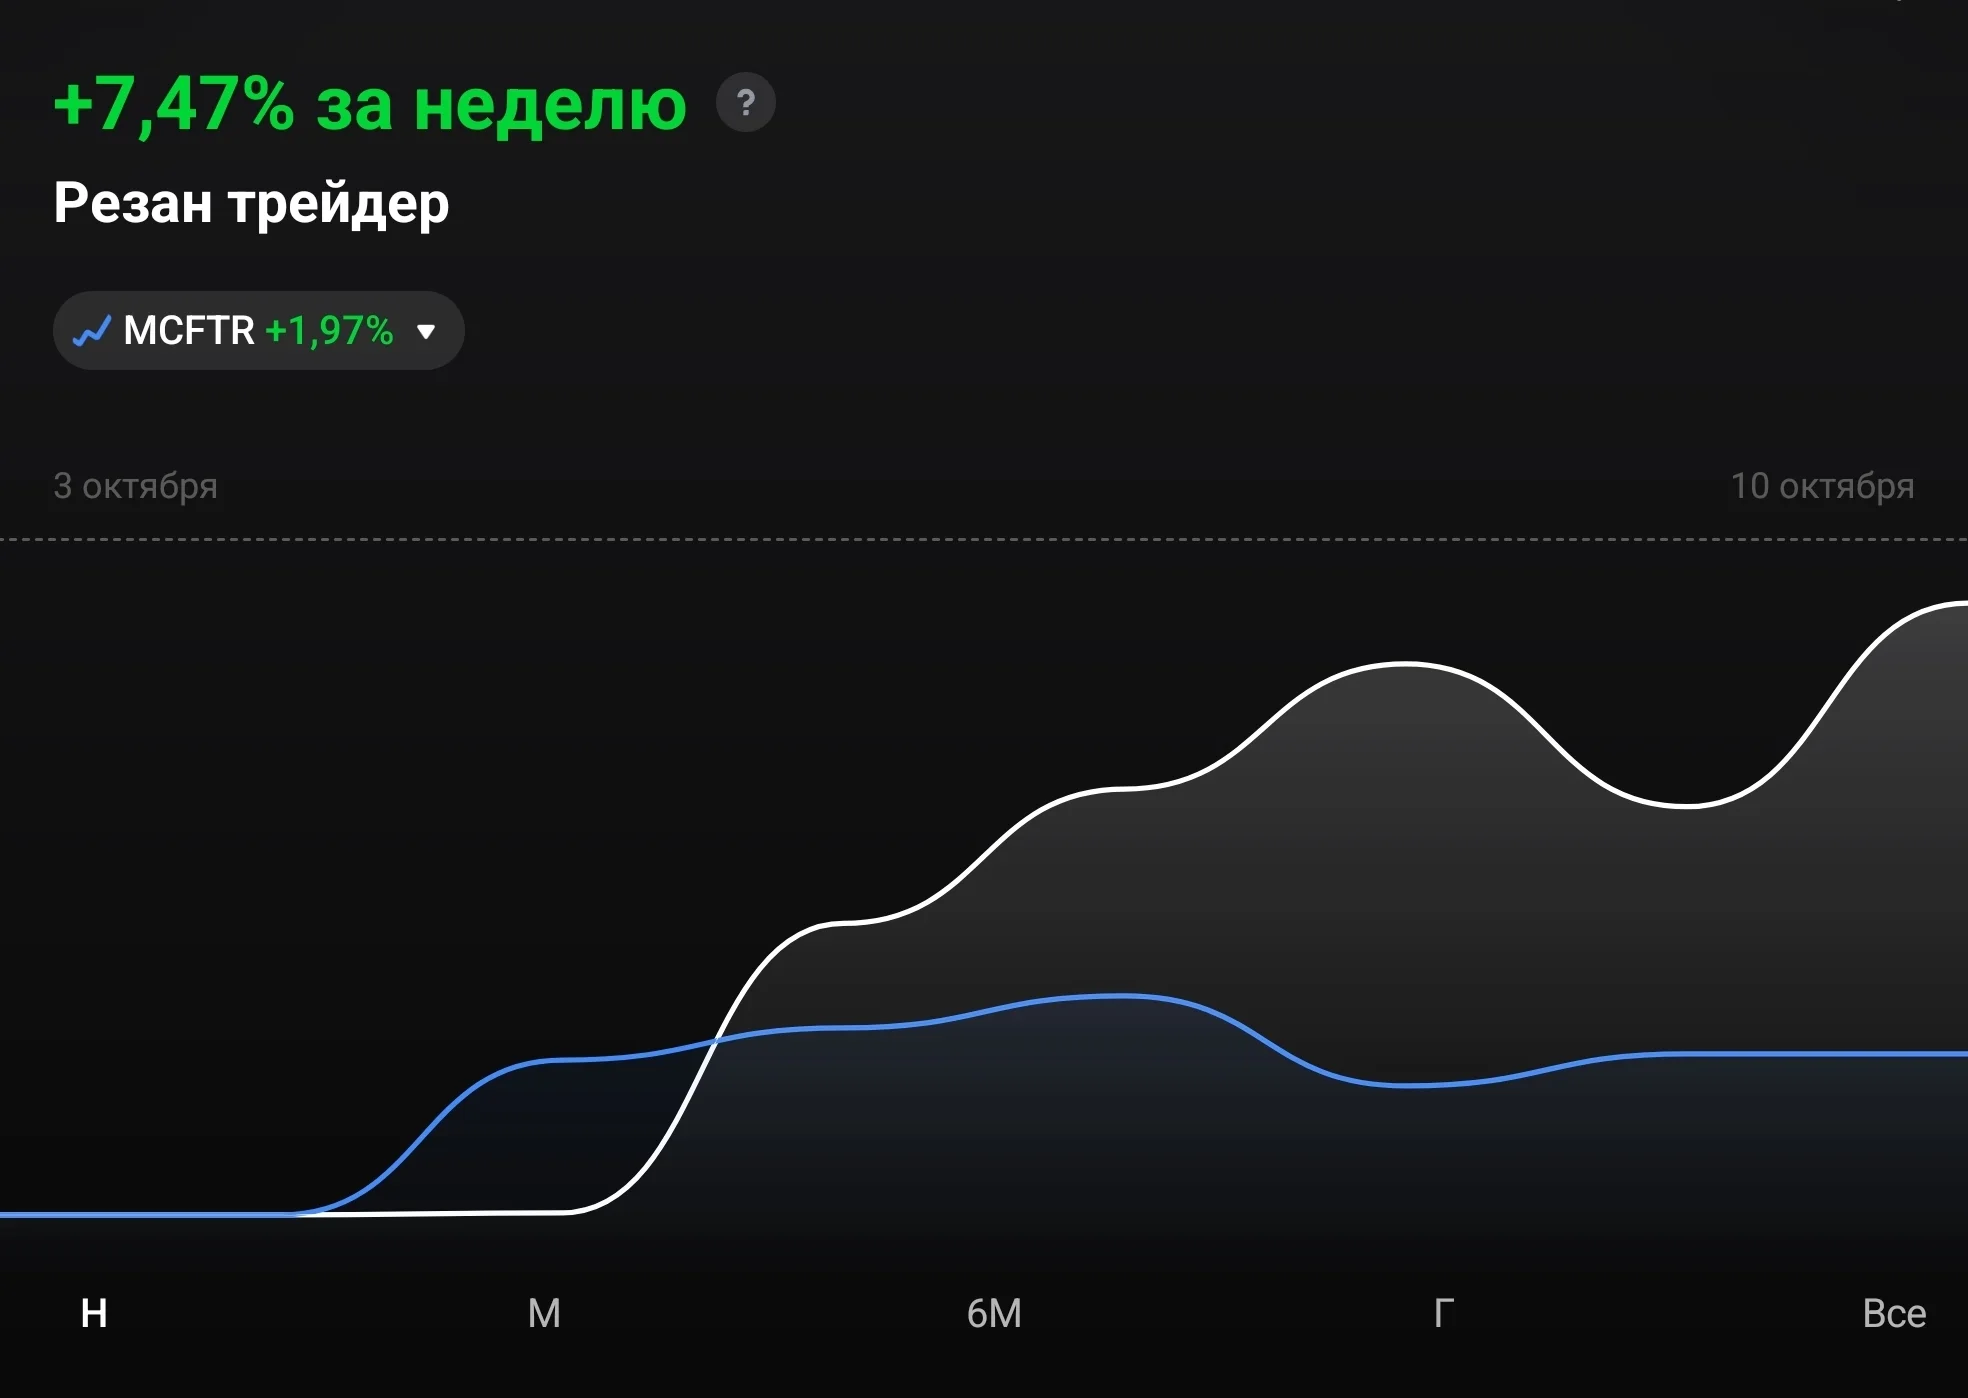Switch to the 6М period tab
Viewport: 1968px width, 1398px height.
click(x=994, y=1313)
